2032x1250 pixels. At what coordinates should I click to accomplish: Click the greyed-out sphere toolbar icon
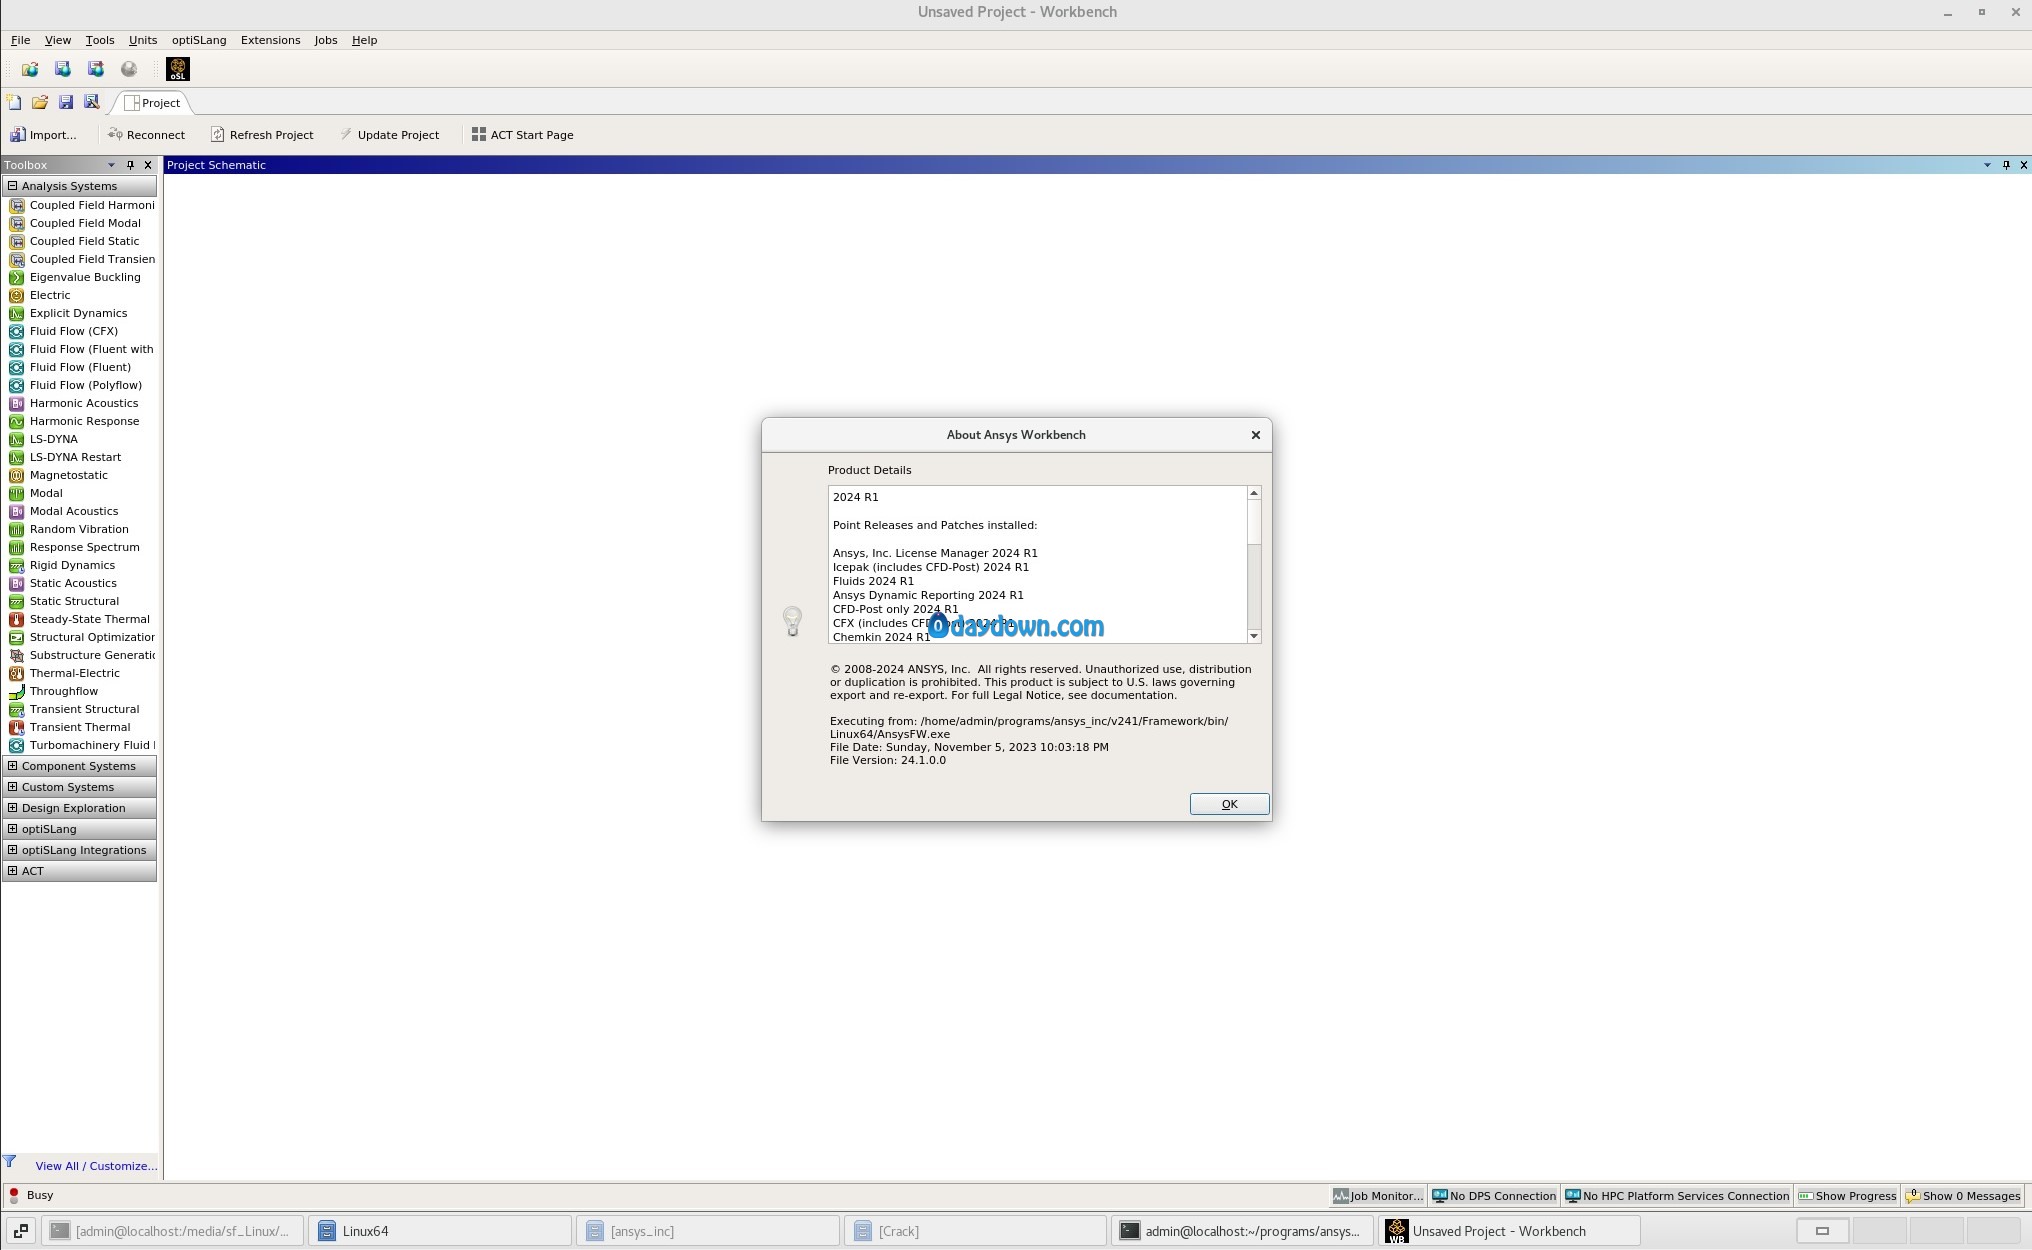(129, 69)
